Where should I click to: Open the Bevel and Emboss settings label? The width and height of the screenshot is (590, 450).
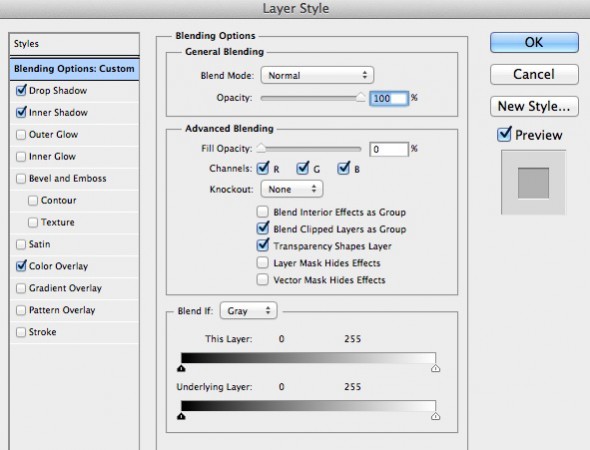pyautogui.click(x=68, y=178)
